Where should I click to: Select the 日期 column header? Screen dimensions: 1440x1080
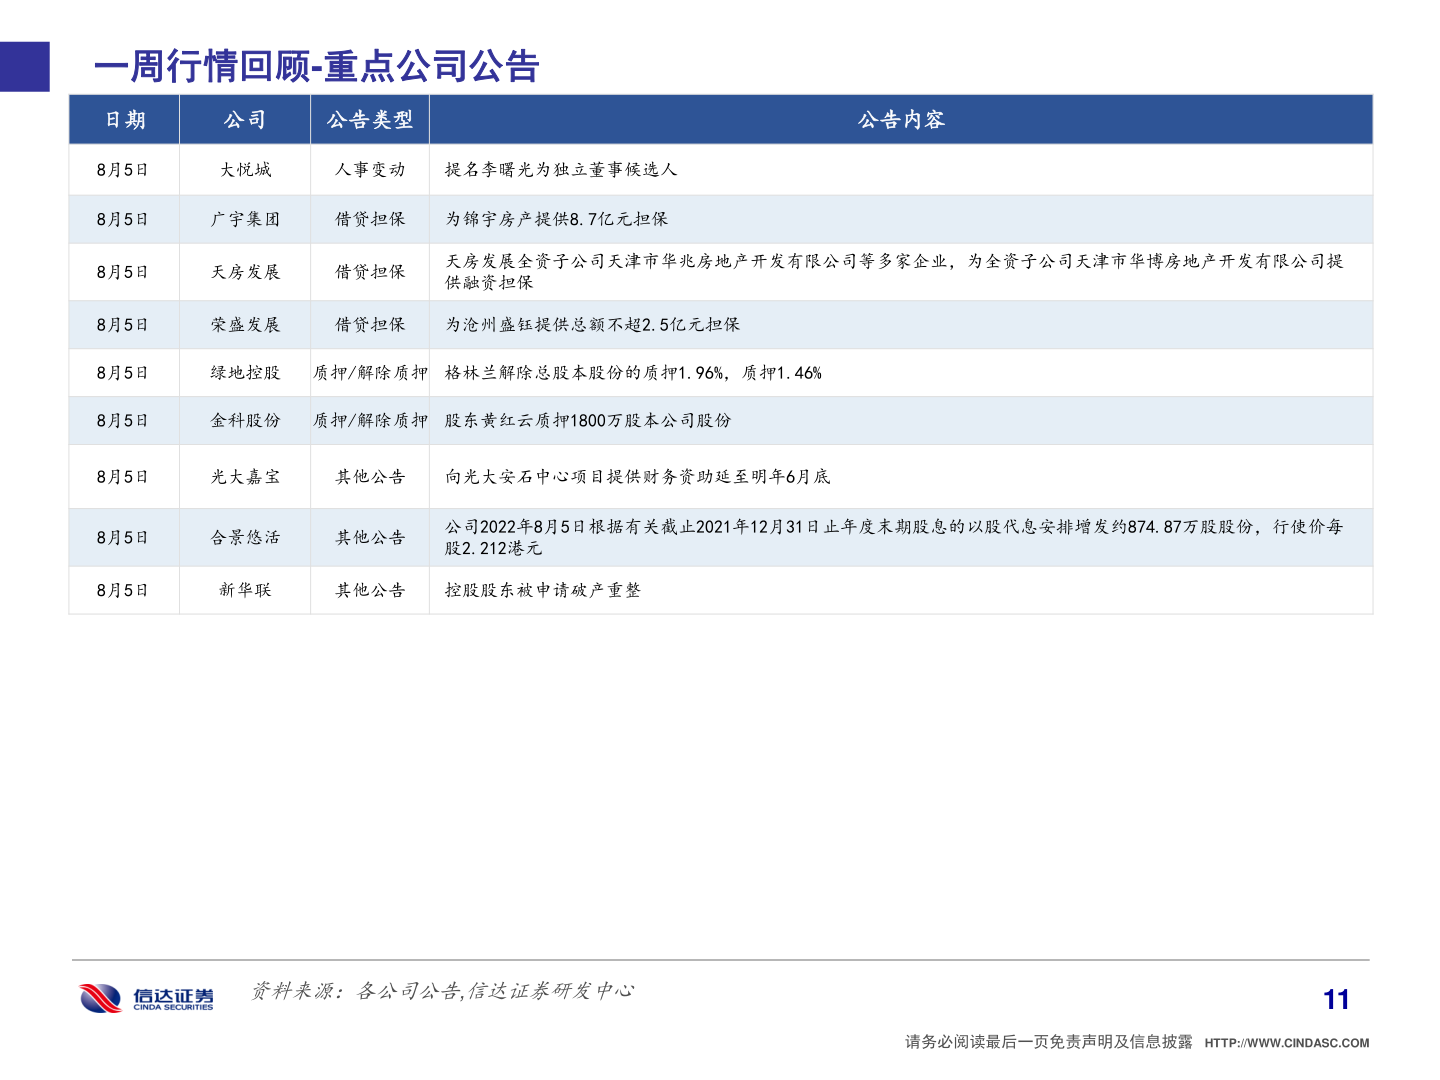click(124, 120)
